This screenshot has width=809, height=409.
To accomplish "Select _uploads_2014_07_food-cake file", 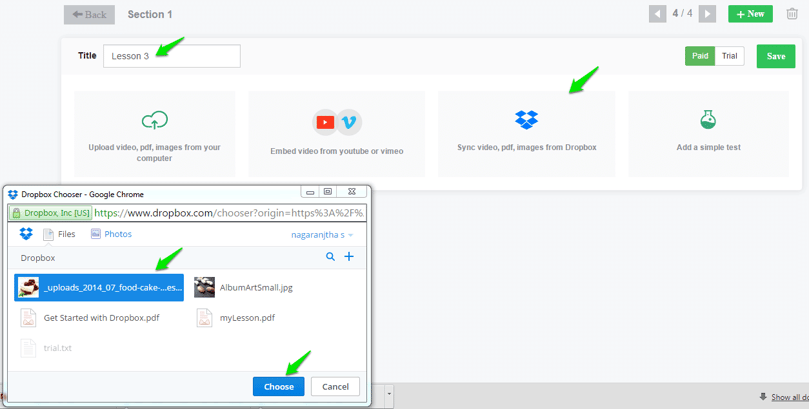I will click(99, 287).
